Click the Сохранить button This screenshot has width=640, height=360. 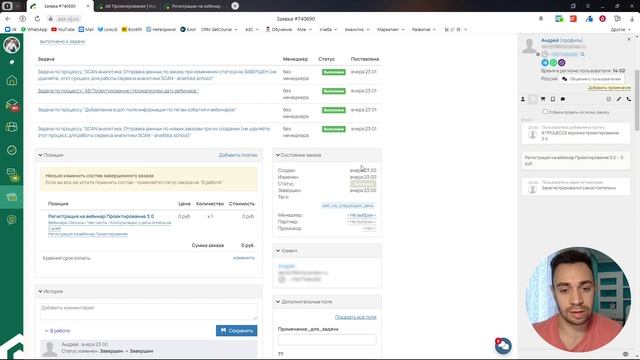(236, 331)
